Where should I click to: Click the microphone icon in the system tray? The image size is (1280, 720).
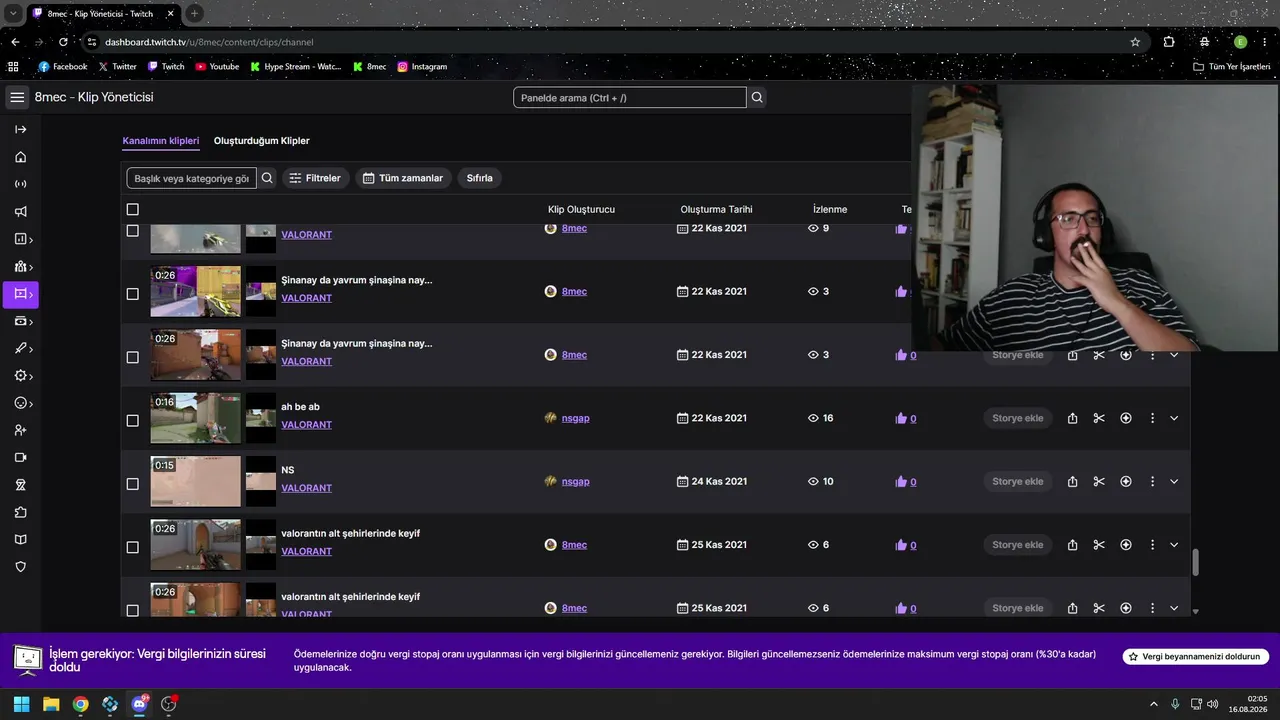pos(1175,704)
